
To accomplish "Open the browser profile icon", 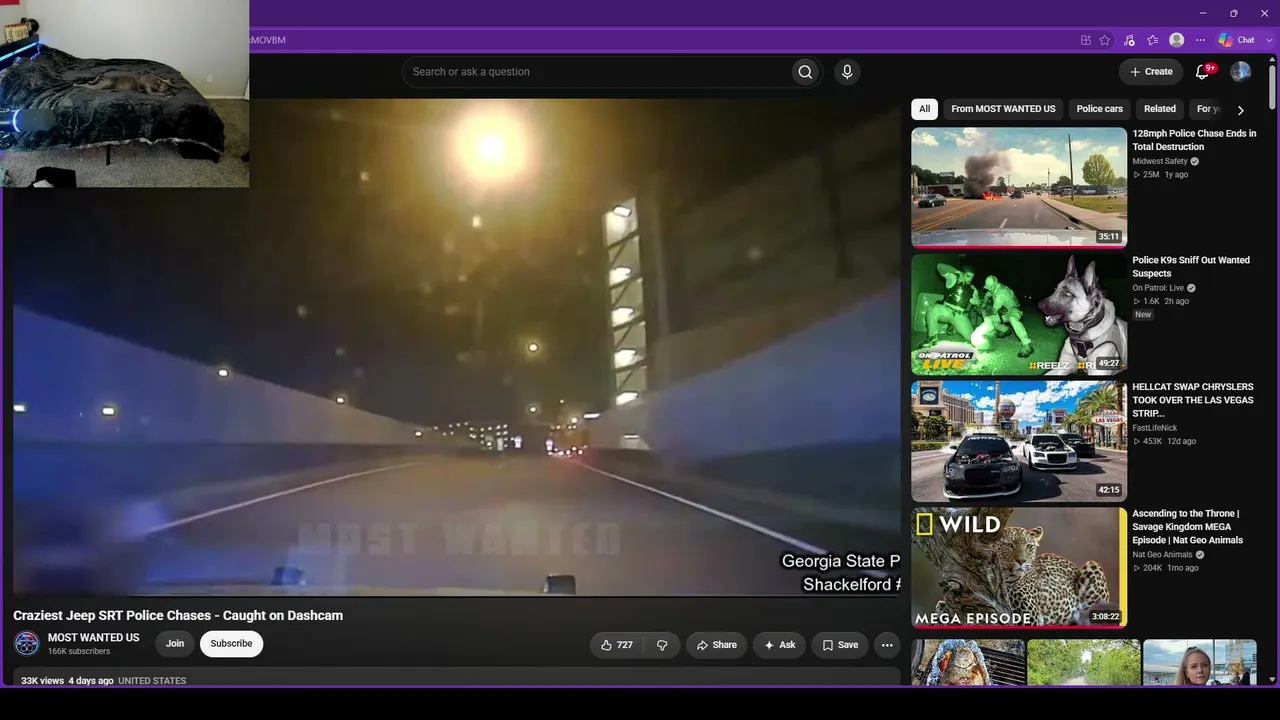I will pyautogui.click(x=1177, y=40).
